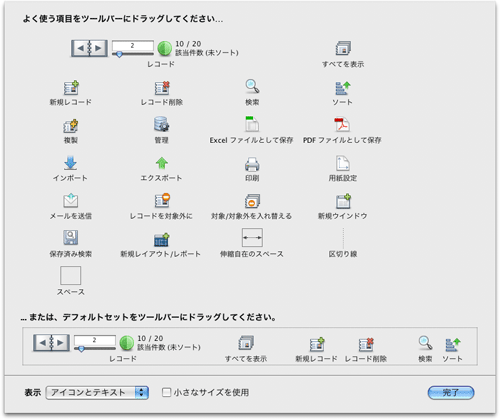500x420 pixels.
Task: Click the すべてを表示 icon in the top row
Action: tap(343, 48)
